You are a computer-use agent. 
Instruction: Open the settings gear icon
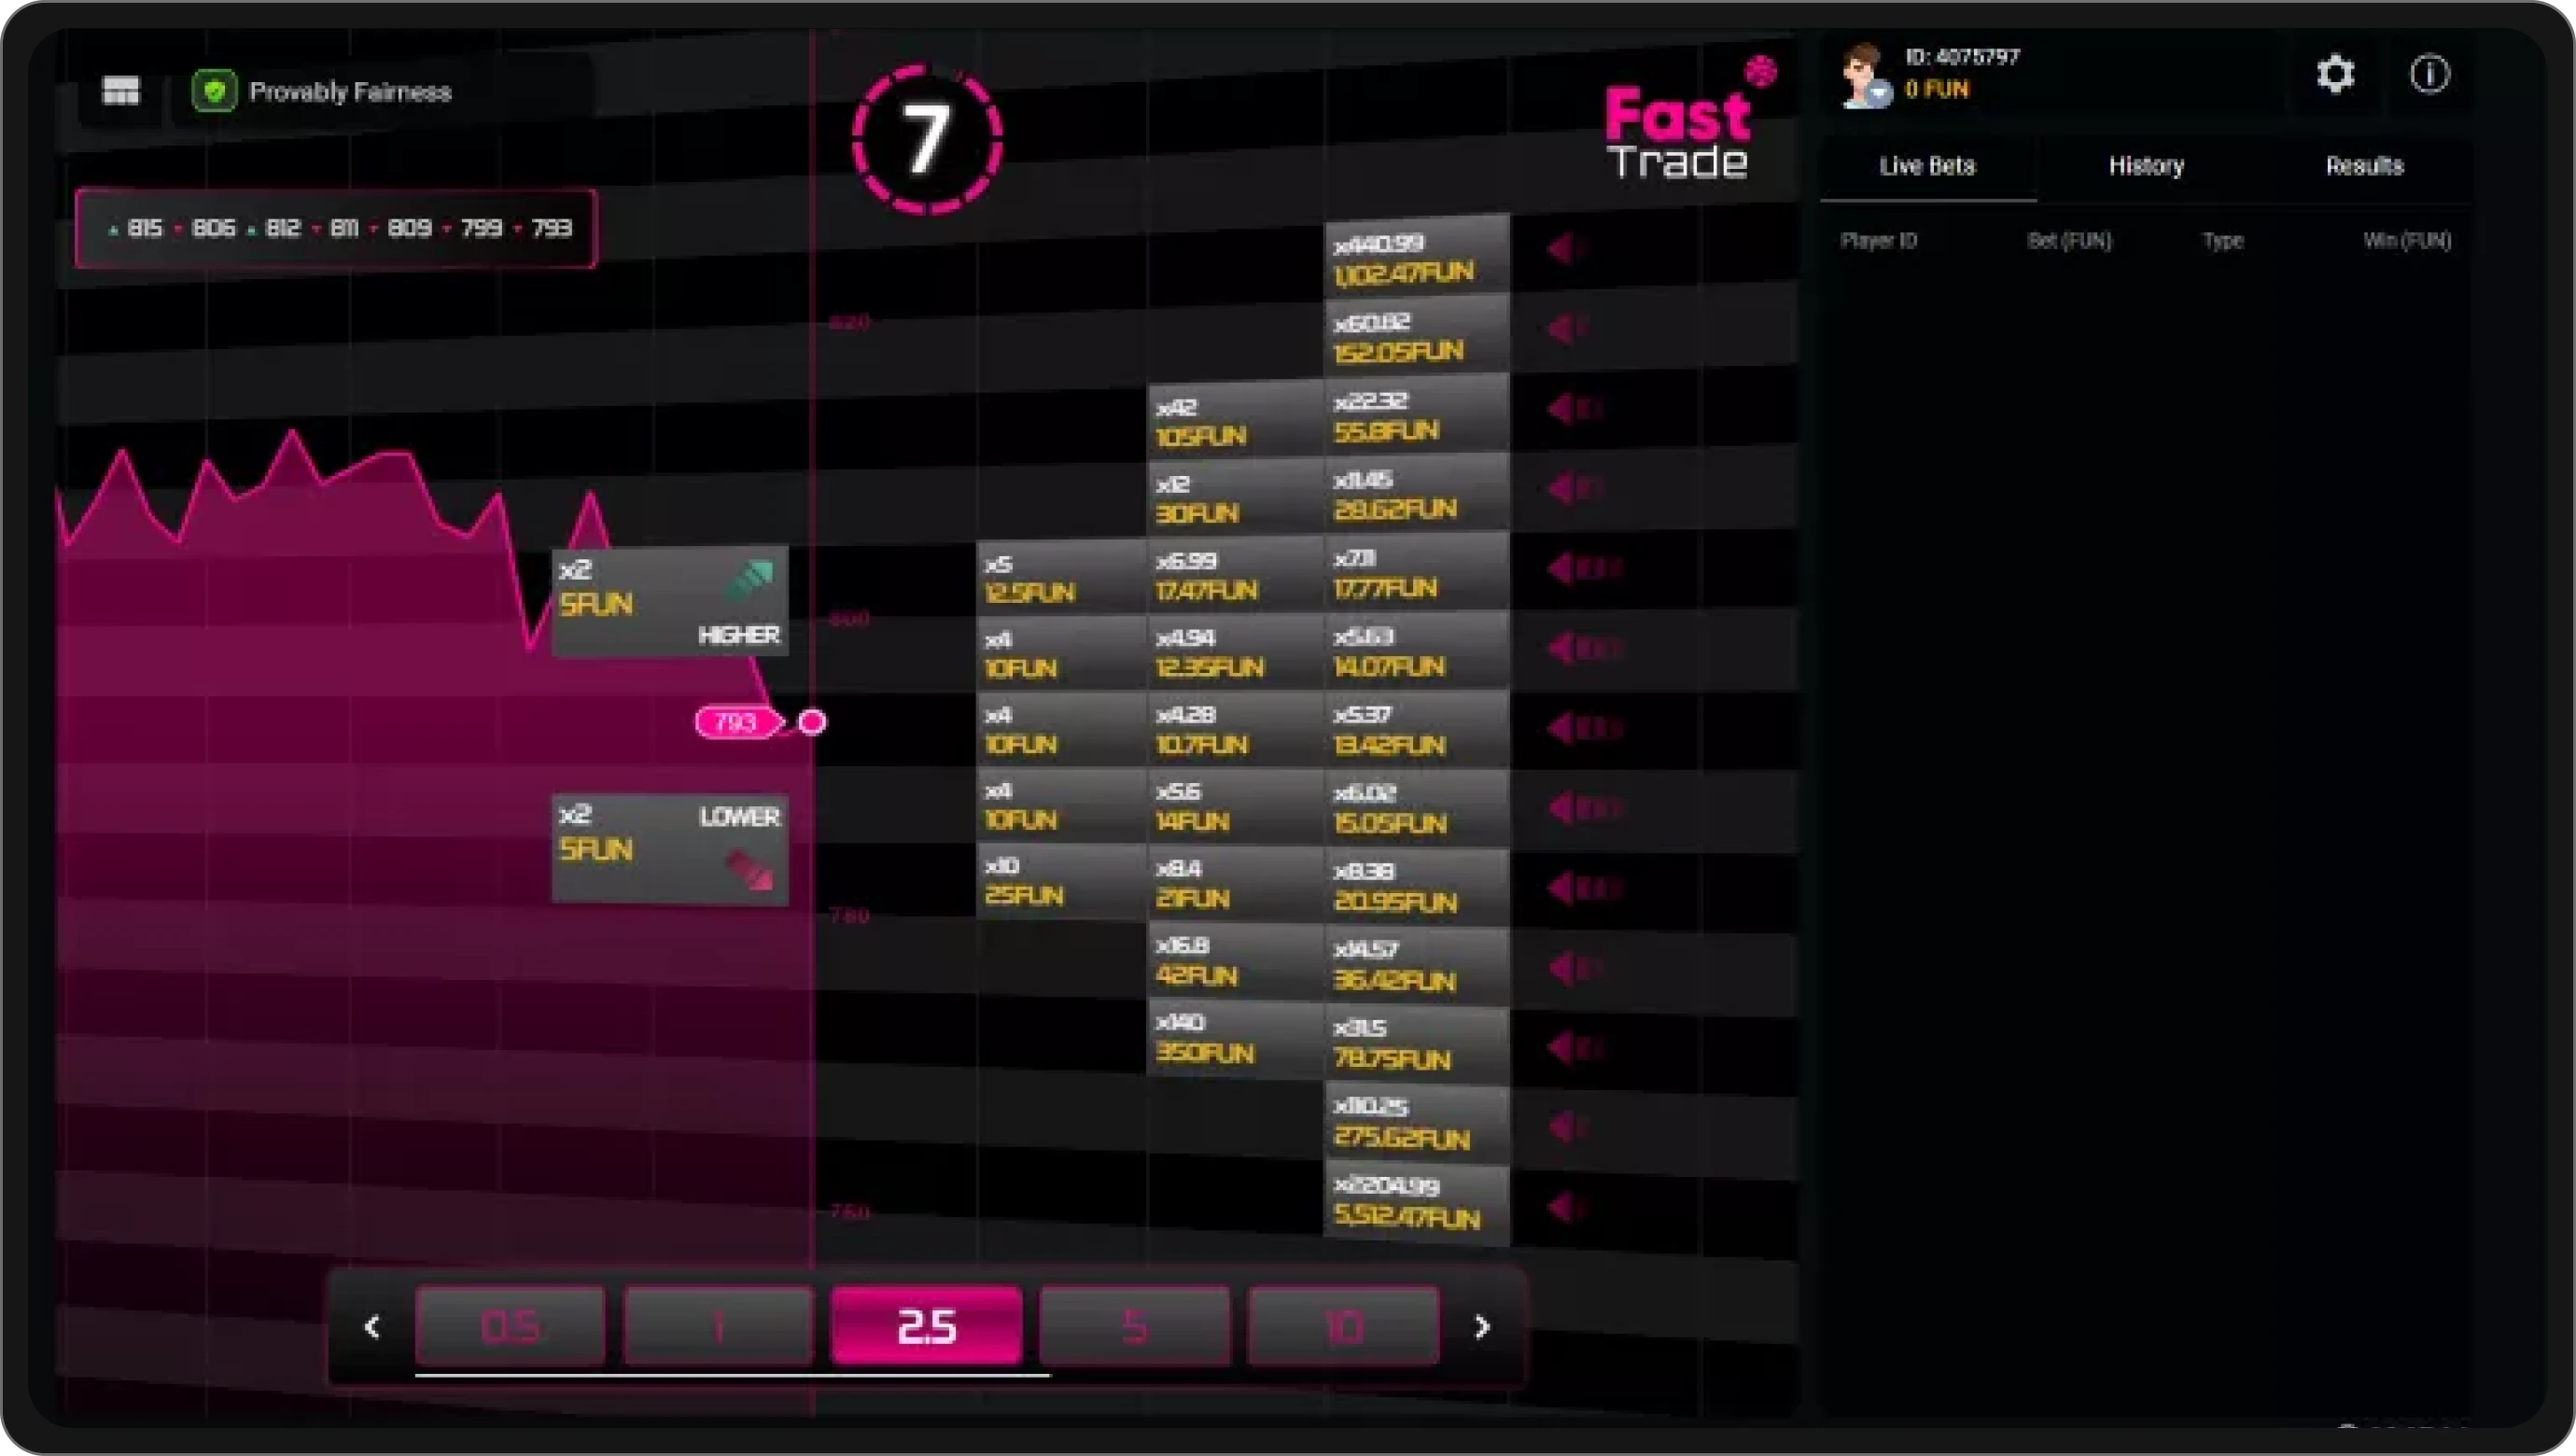pyautogui.click(x=2335, y=75)
